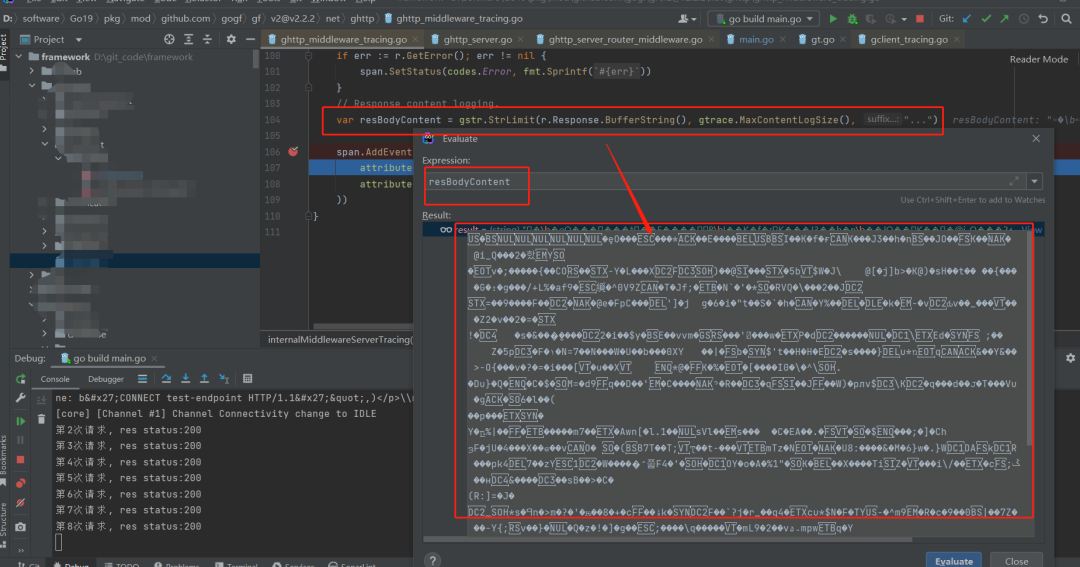This screenshot has width=1080, height=567.
Task: Enable Reader Mode in editor
Action: (x=1039, y=59)
